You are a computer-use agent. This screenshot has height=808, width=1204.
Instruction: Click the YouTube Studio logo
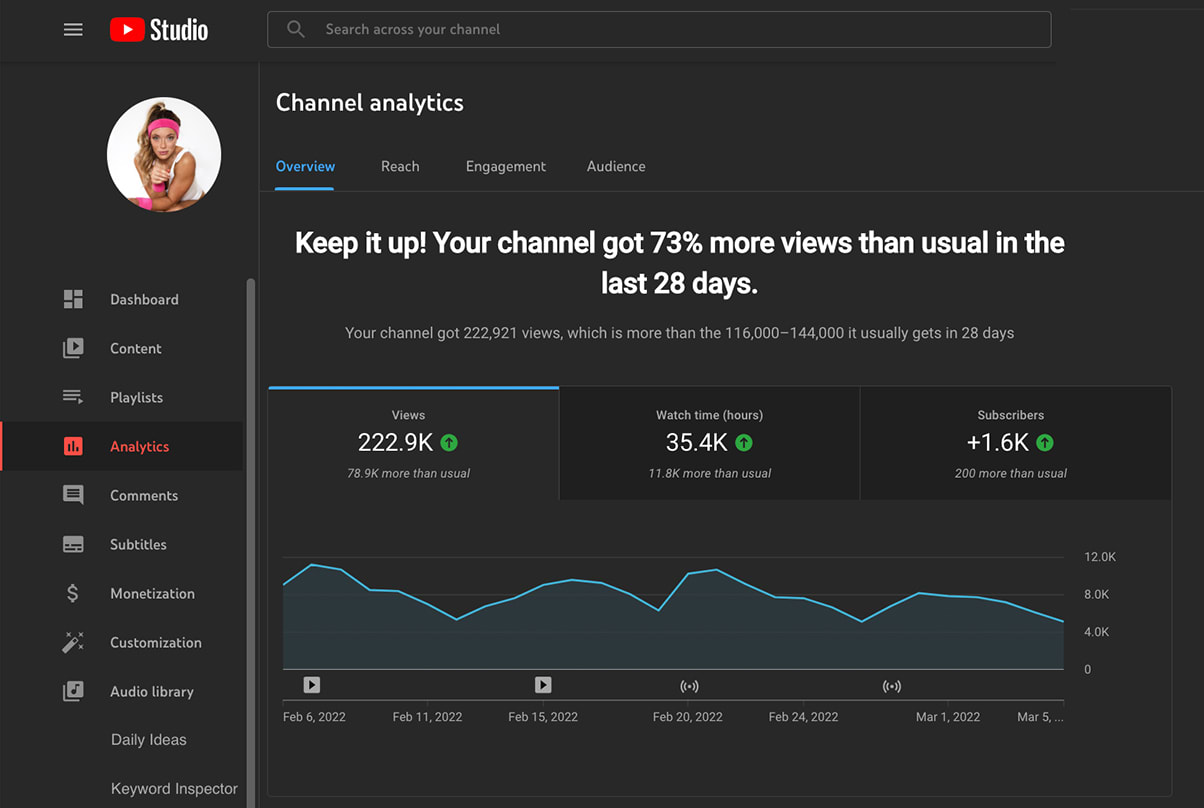[x=158, y=29]
